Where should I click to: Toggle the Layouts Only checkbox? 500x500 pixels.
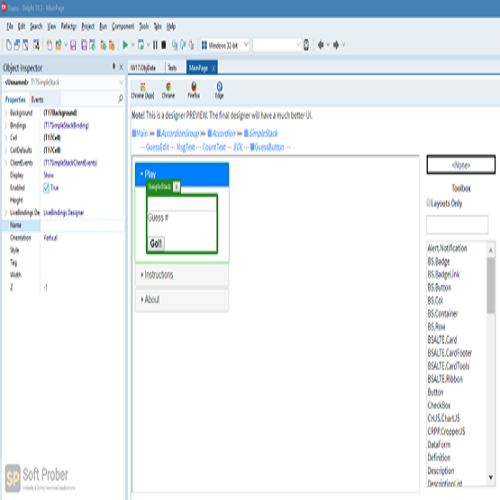(429, 203)
